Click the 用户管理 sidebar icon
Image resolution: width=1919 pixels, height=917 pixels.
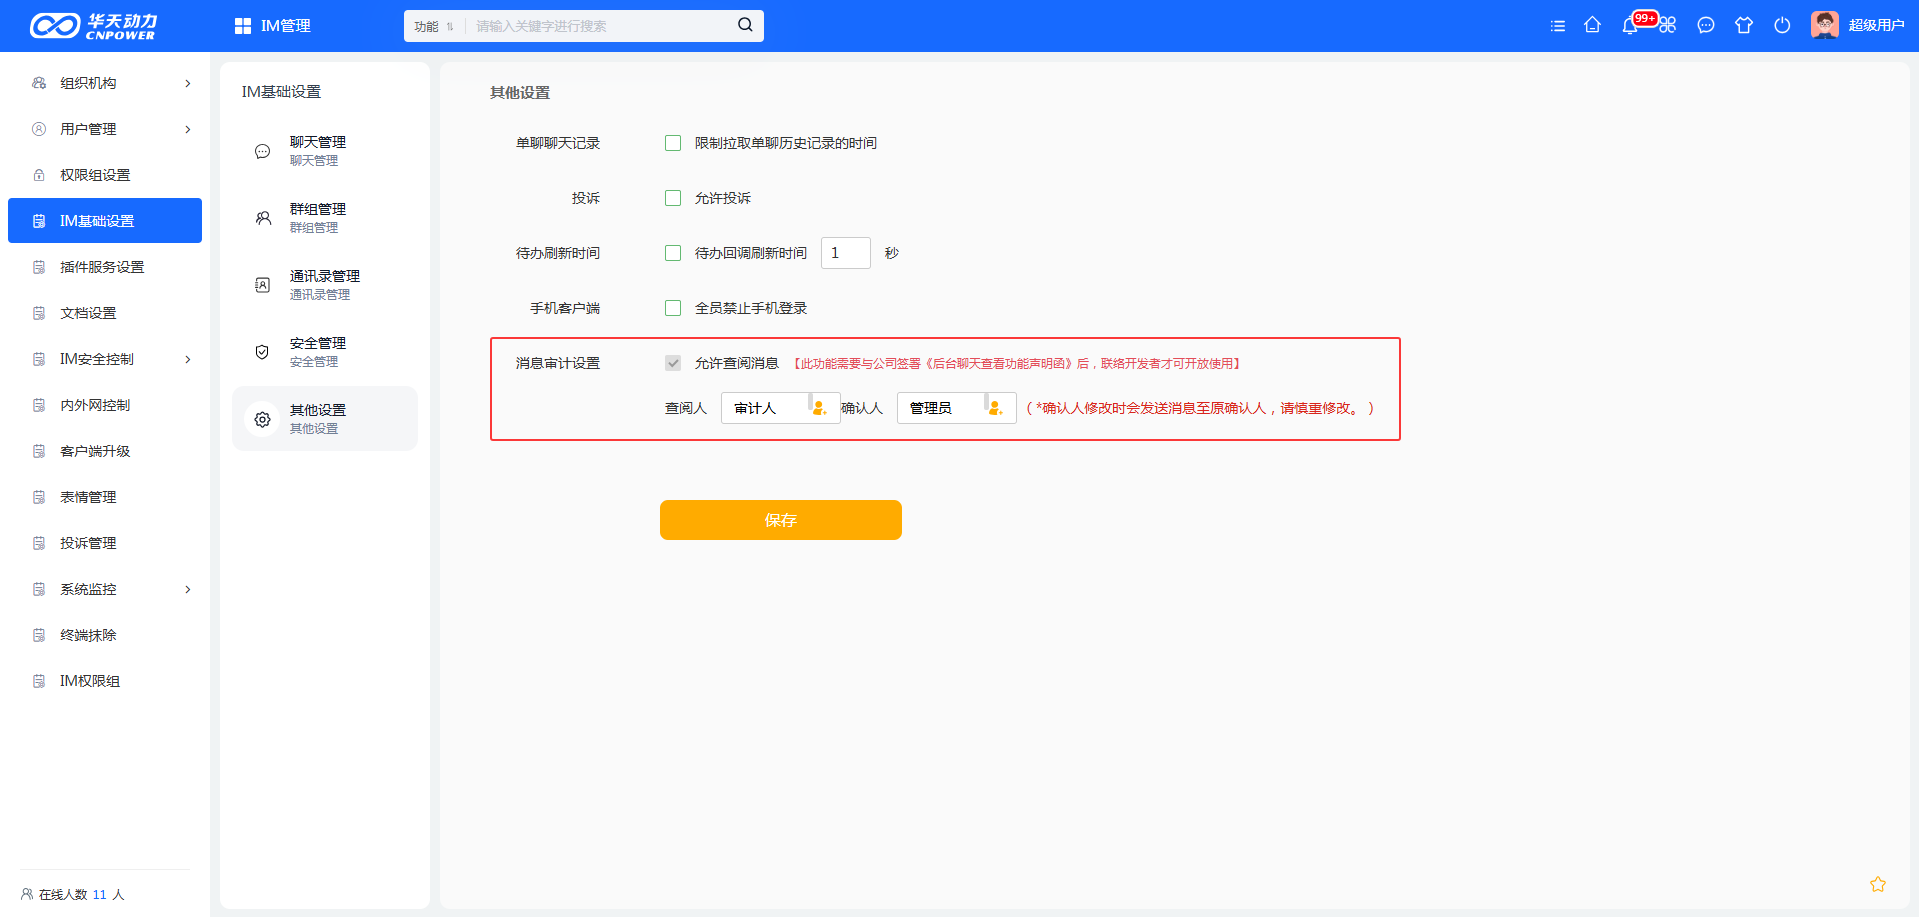click(x=39, y=129)
